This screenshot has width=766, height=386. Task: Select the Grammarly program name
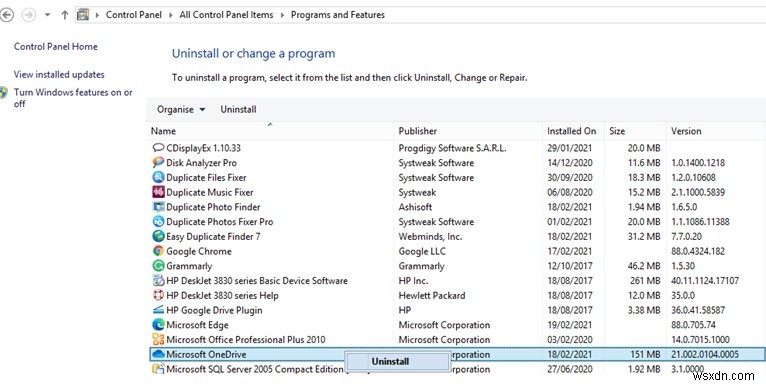click(189, 266)
